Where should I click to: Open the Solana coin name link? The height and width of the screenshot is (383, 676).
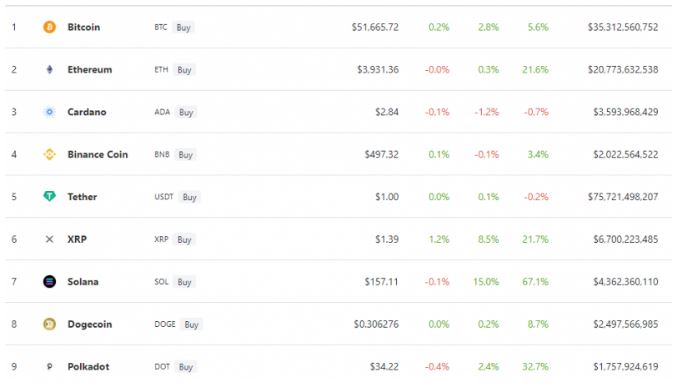click(x=83, y=282)
